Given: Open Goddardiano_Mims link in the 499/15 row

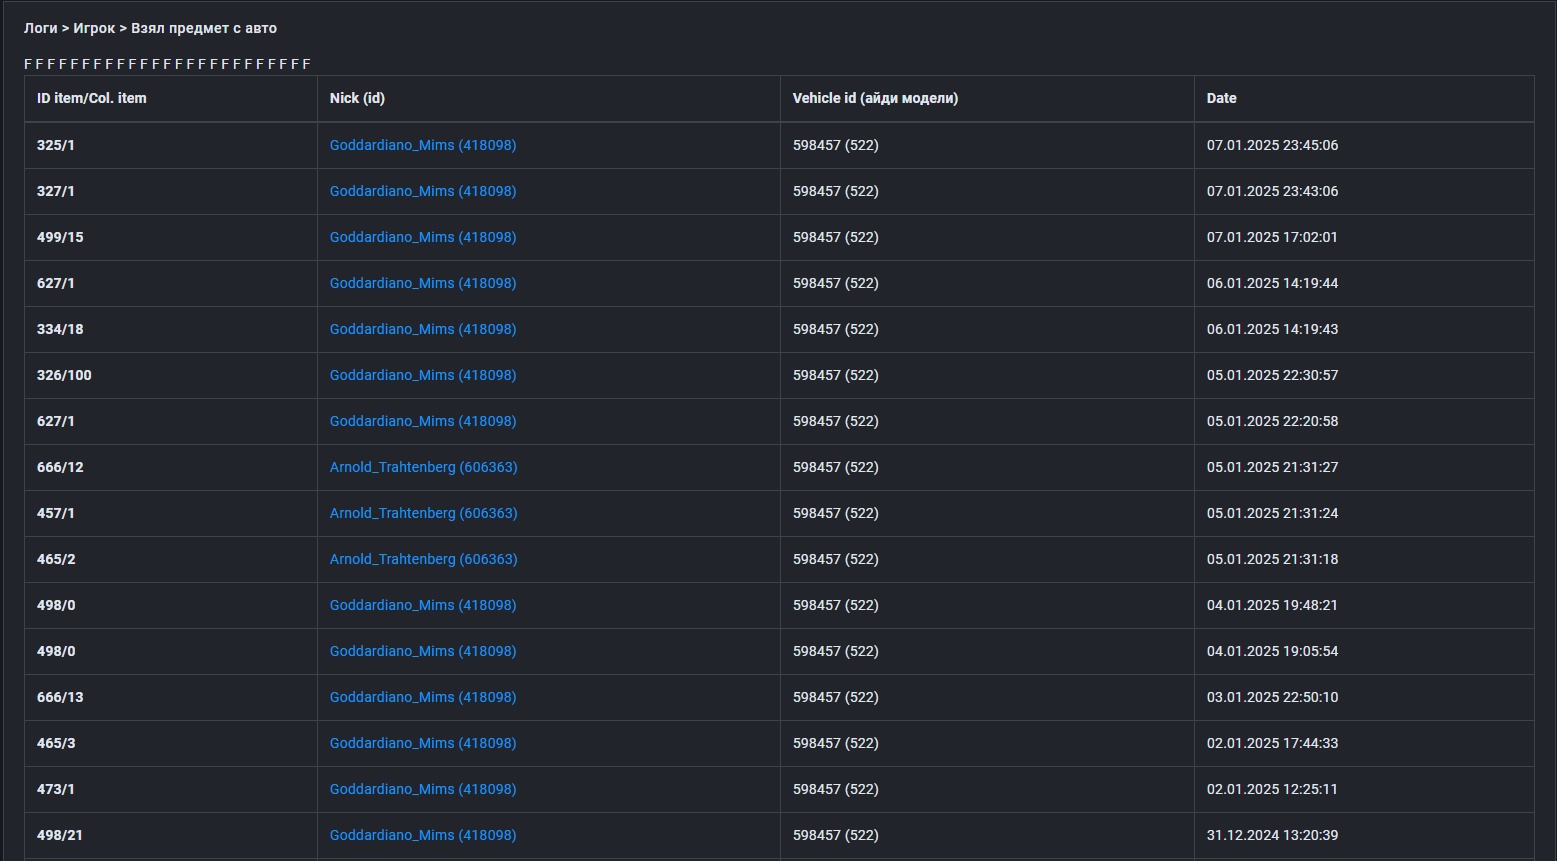Looking at the screenshot, I should tap(423, 237).
